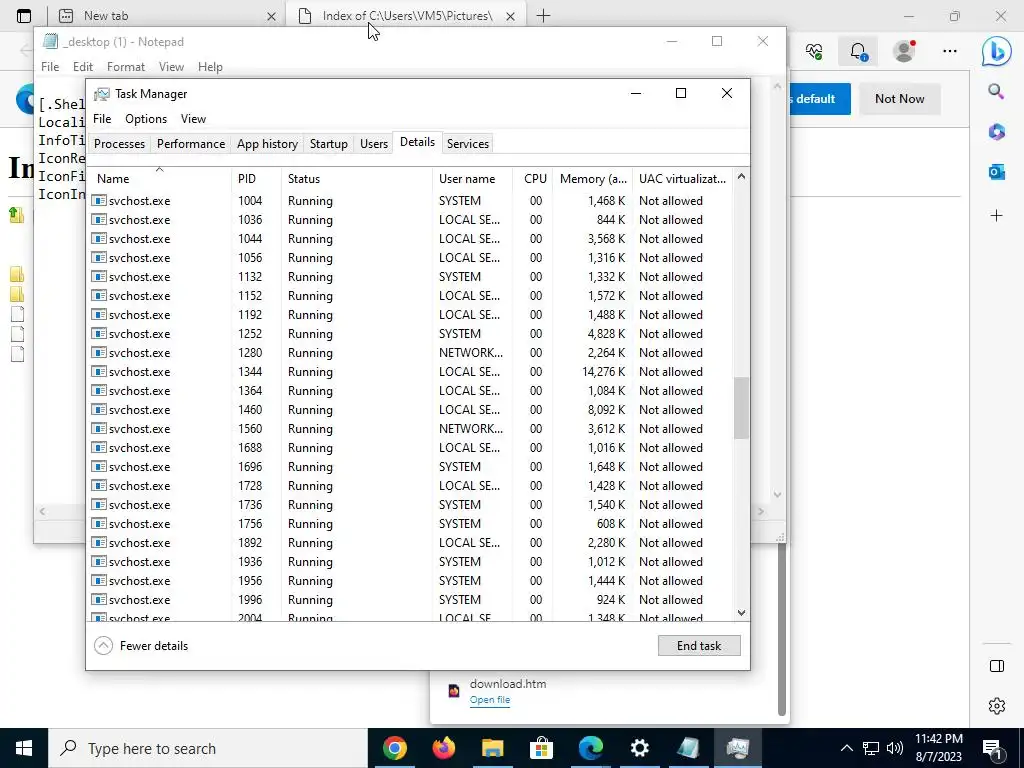1024x768 pixels.
Task: Click the taskbar search box
Action: 208,748
